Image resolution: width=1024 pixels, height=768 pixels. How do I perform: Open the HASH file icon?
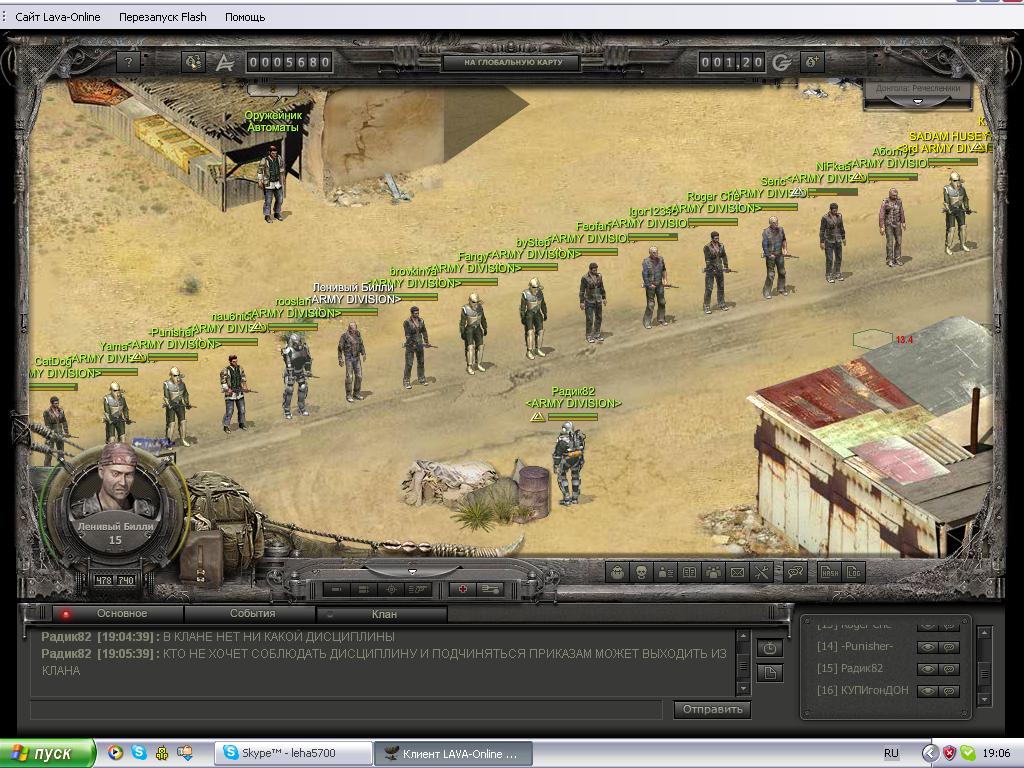(829, 573)
